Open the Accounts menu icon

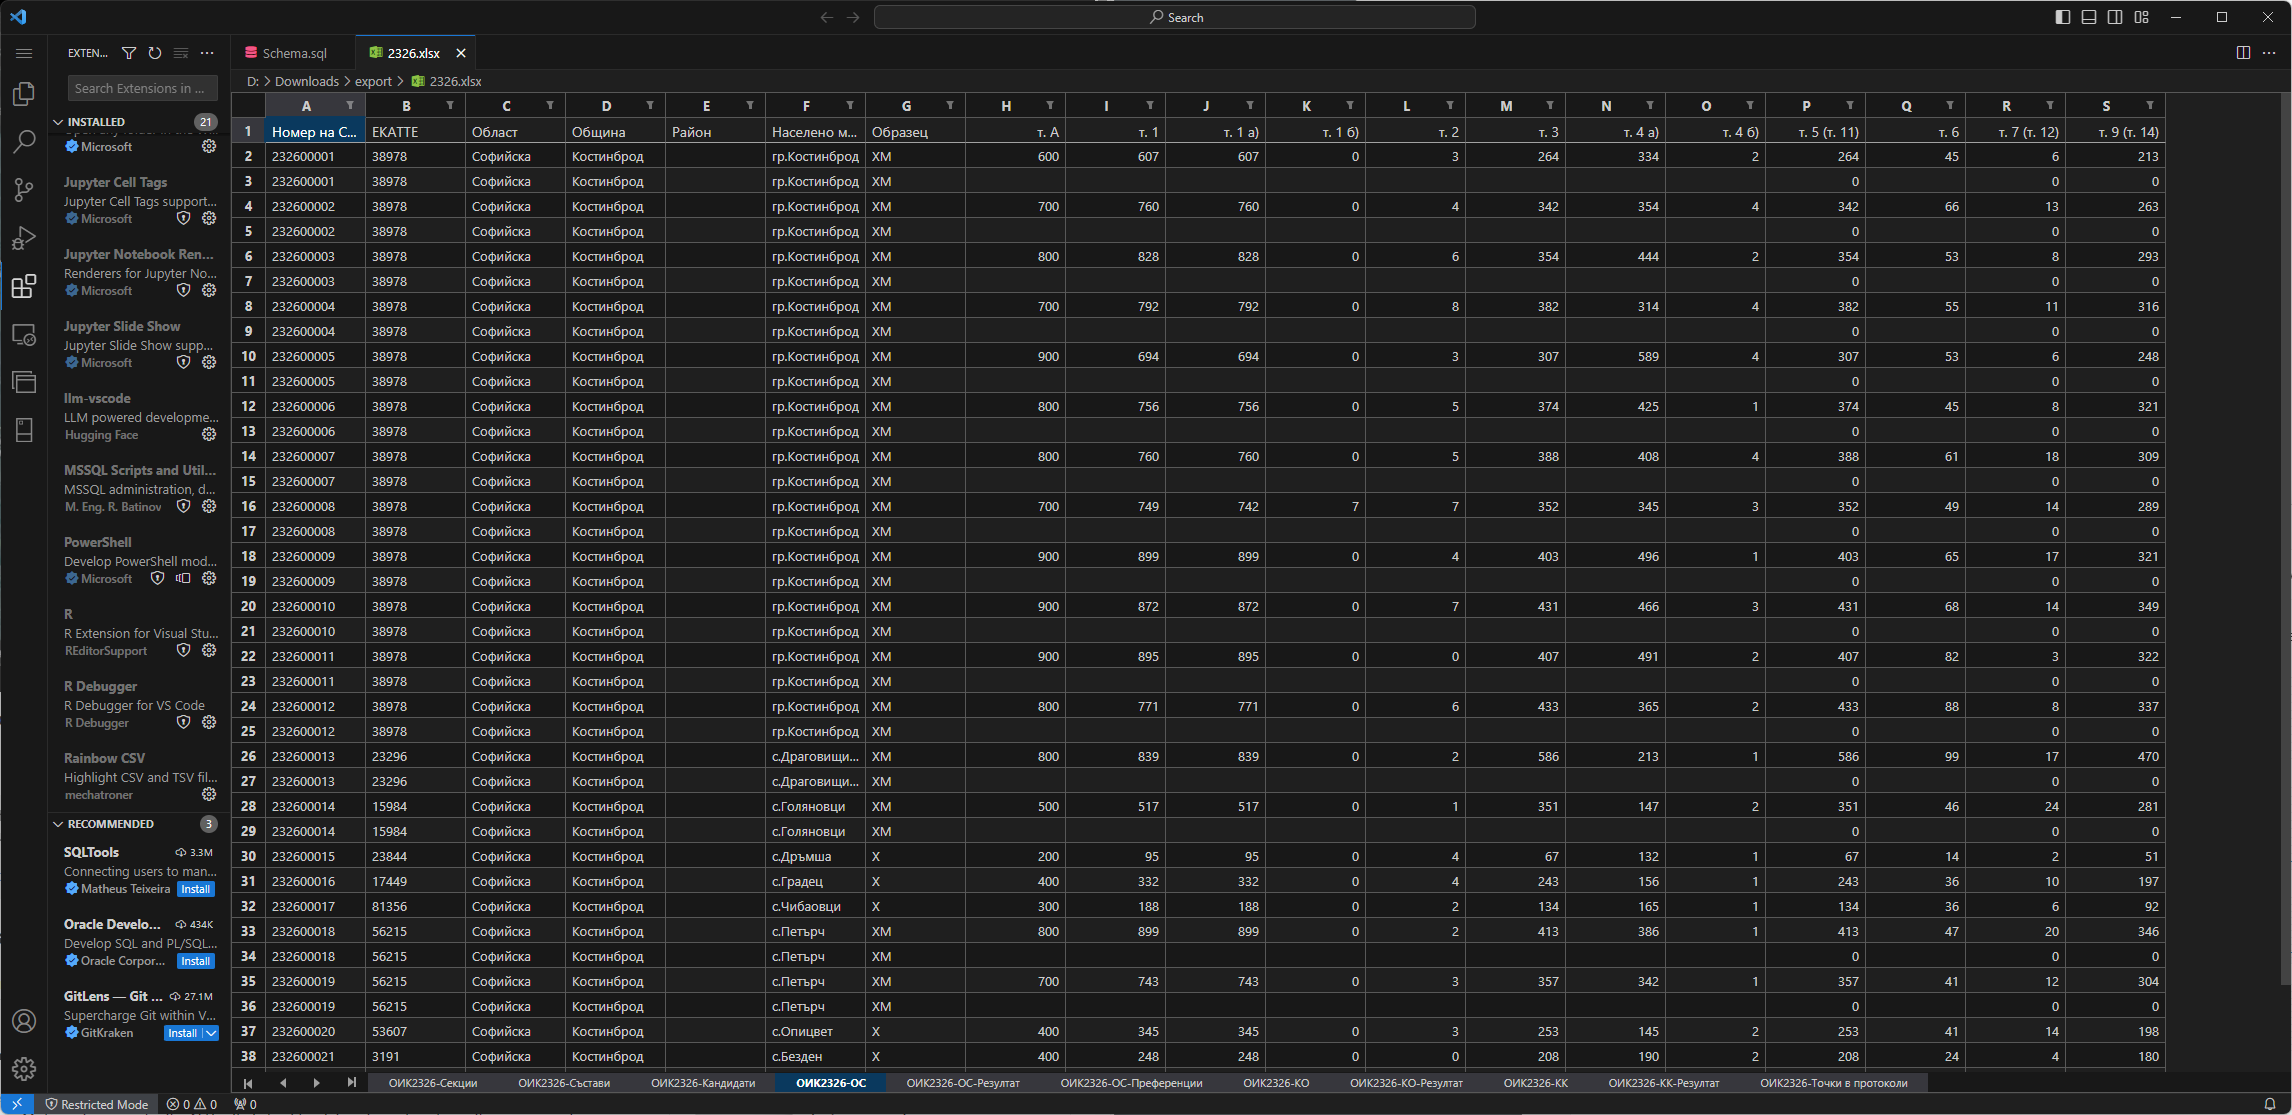[24, 1021]
